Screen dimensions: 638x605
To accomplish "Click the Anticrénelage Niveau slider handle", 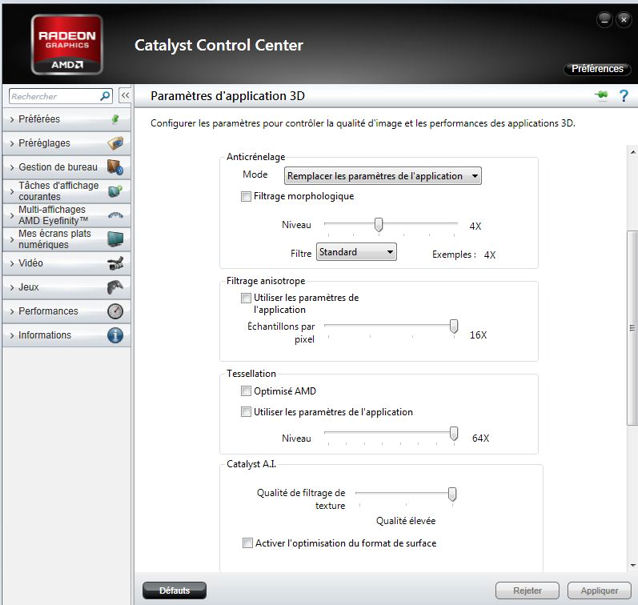I will click(378, 225).
